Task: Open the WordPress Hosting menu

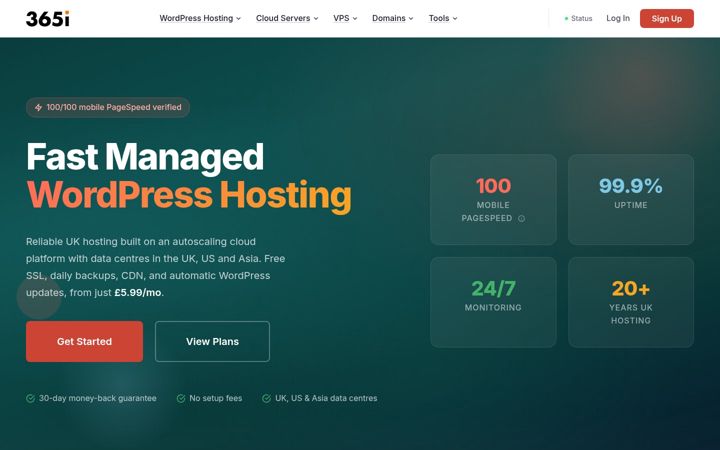Action: click(x=200, y=18)
